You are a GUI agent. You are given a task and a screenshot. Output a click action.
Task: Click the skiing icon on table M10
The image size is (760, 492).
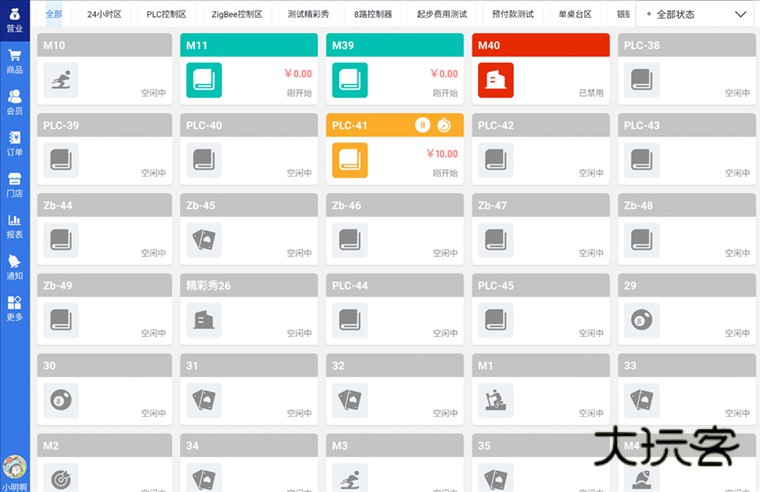pos(61,80)
